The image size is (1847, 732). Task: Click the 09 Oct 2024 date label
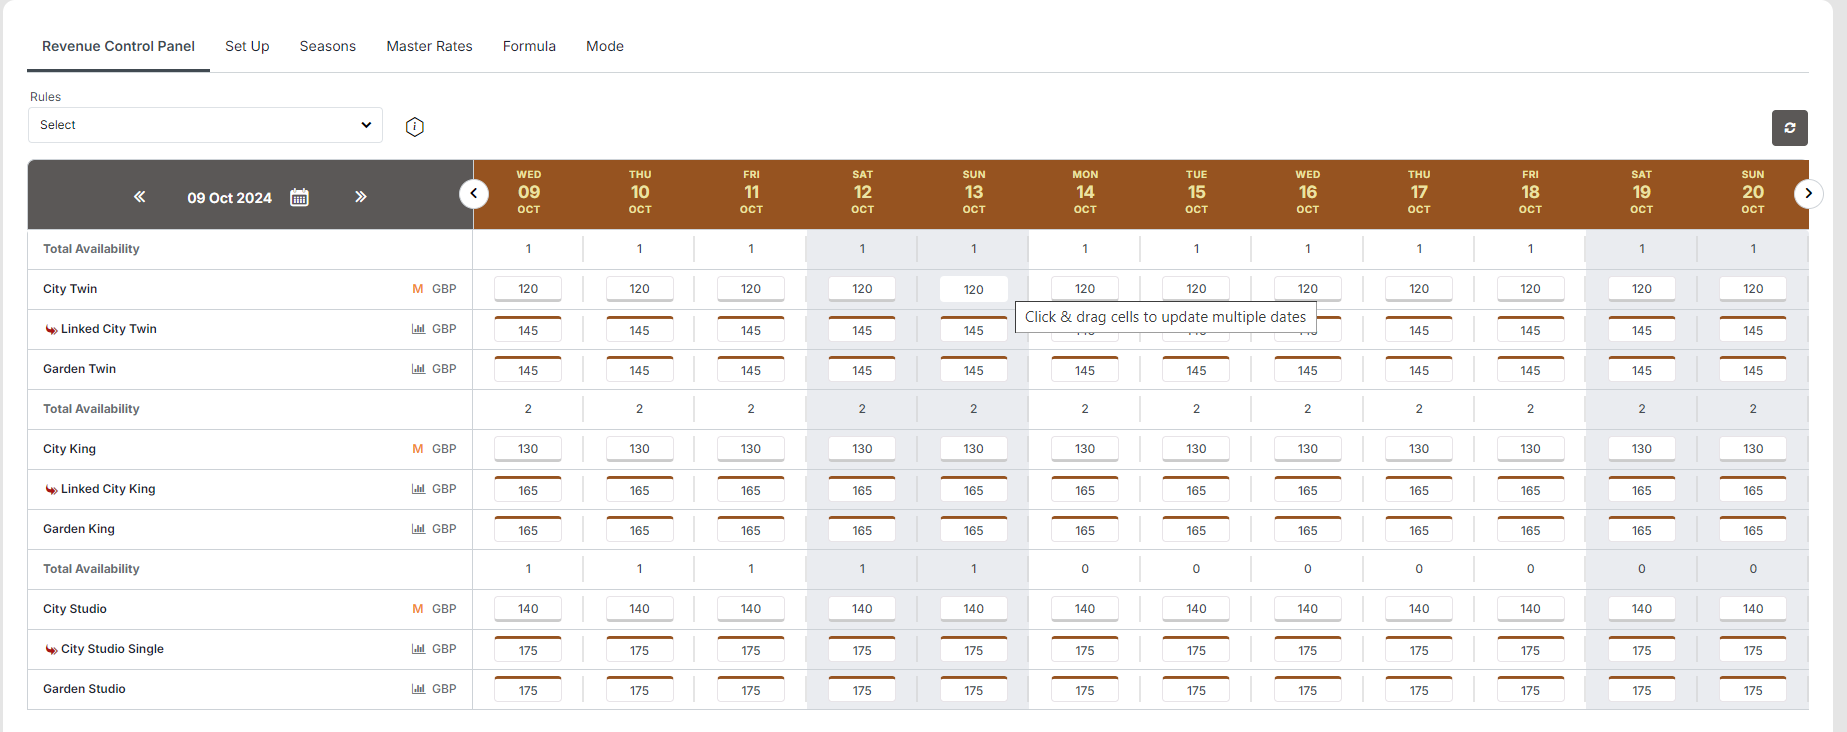point(229,198)
